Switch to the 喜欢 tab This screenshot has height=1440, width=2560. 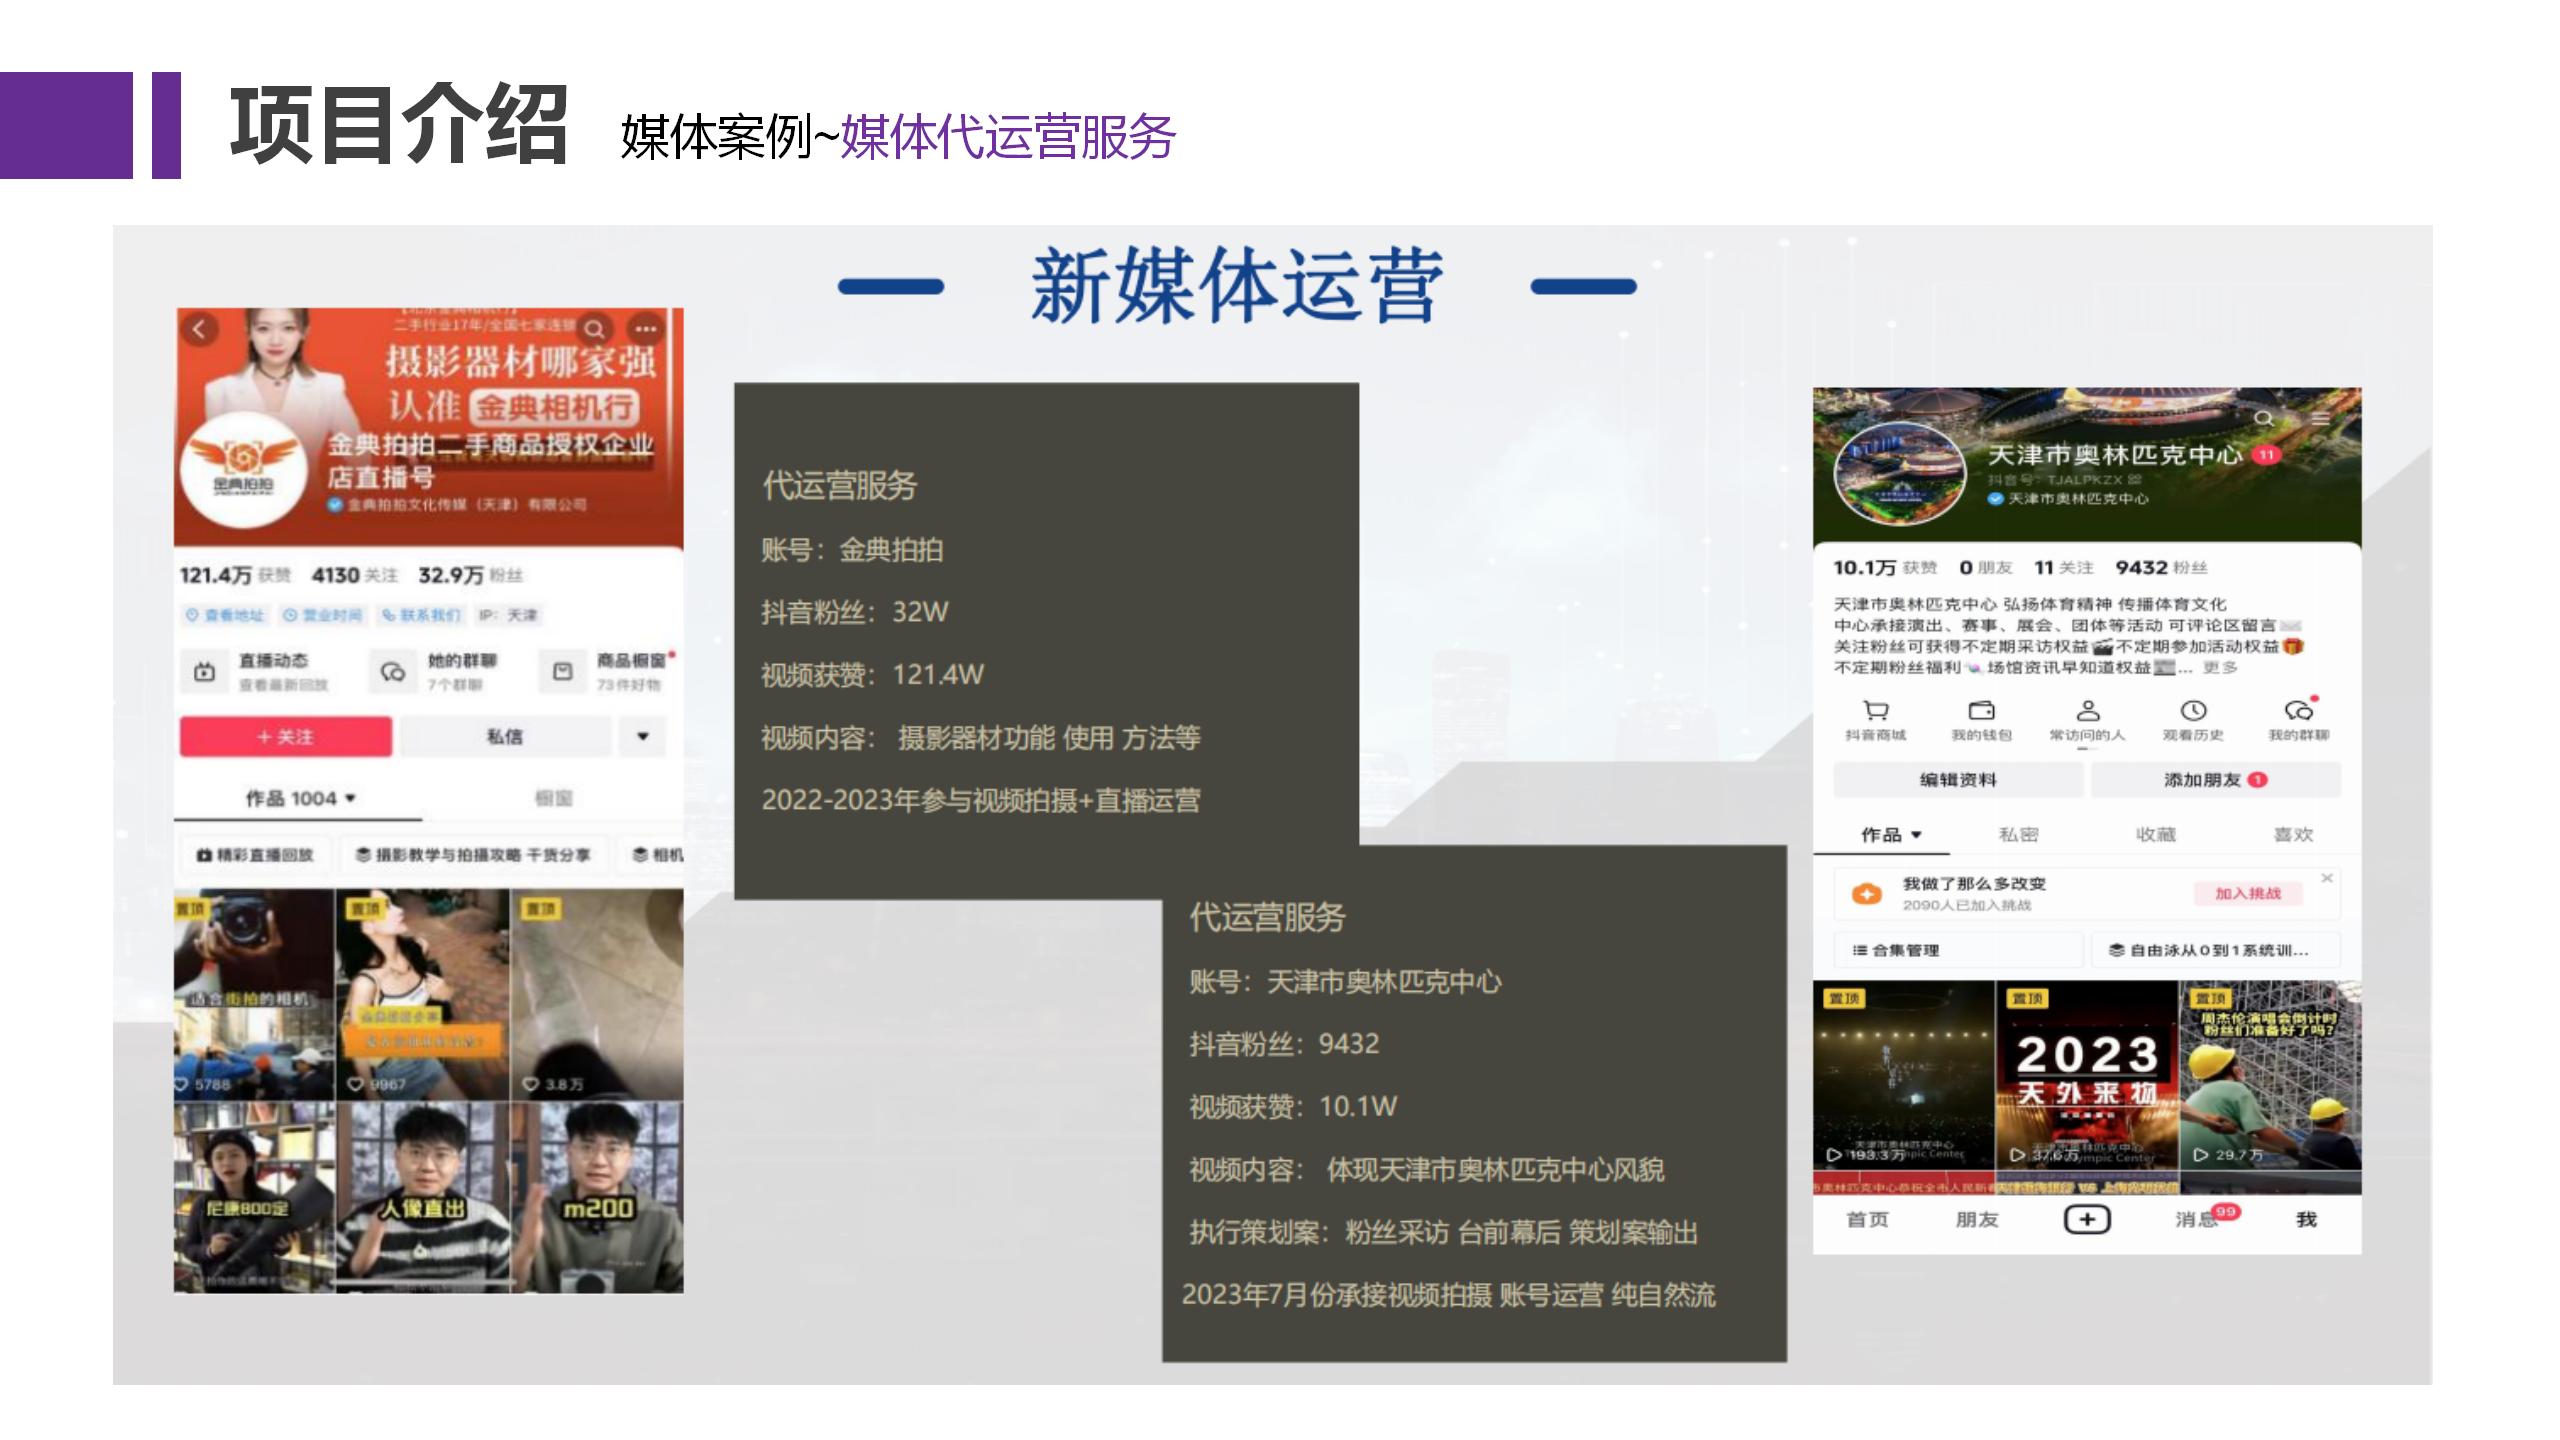coord(2293,835)
